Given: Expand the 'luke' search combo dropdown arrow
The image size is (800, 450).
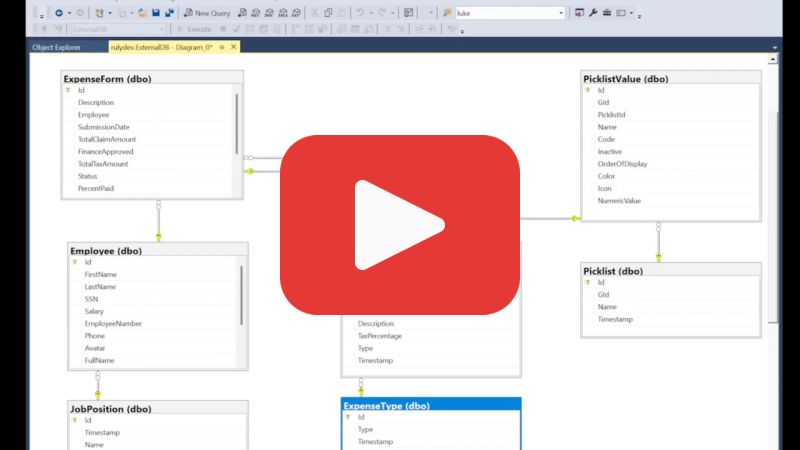Looking at the screenshot, I should point(561,13).
